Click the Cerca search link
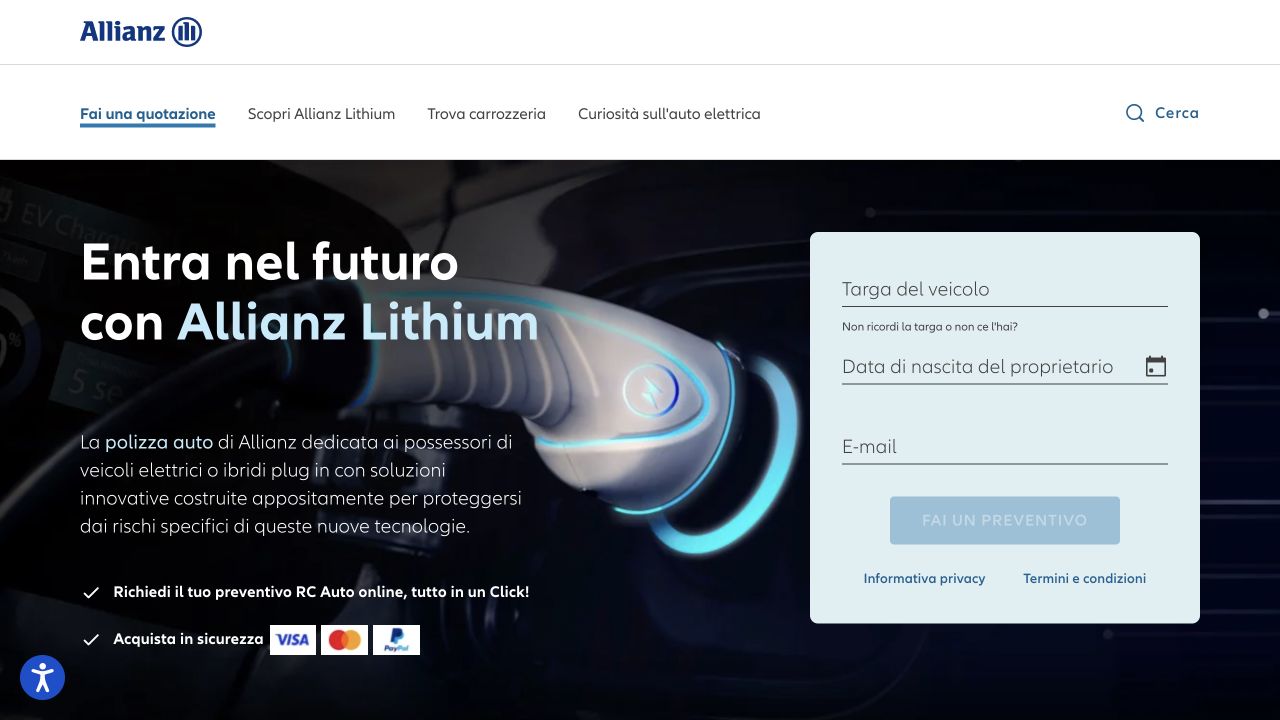This screenshot has width=1280, height=720. tap(1177, 113)
